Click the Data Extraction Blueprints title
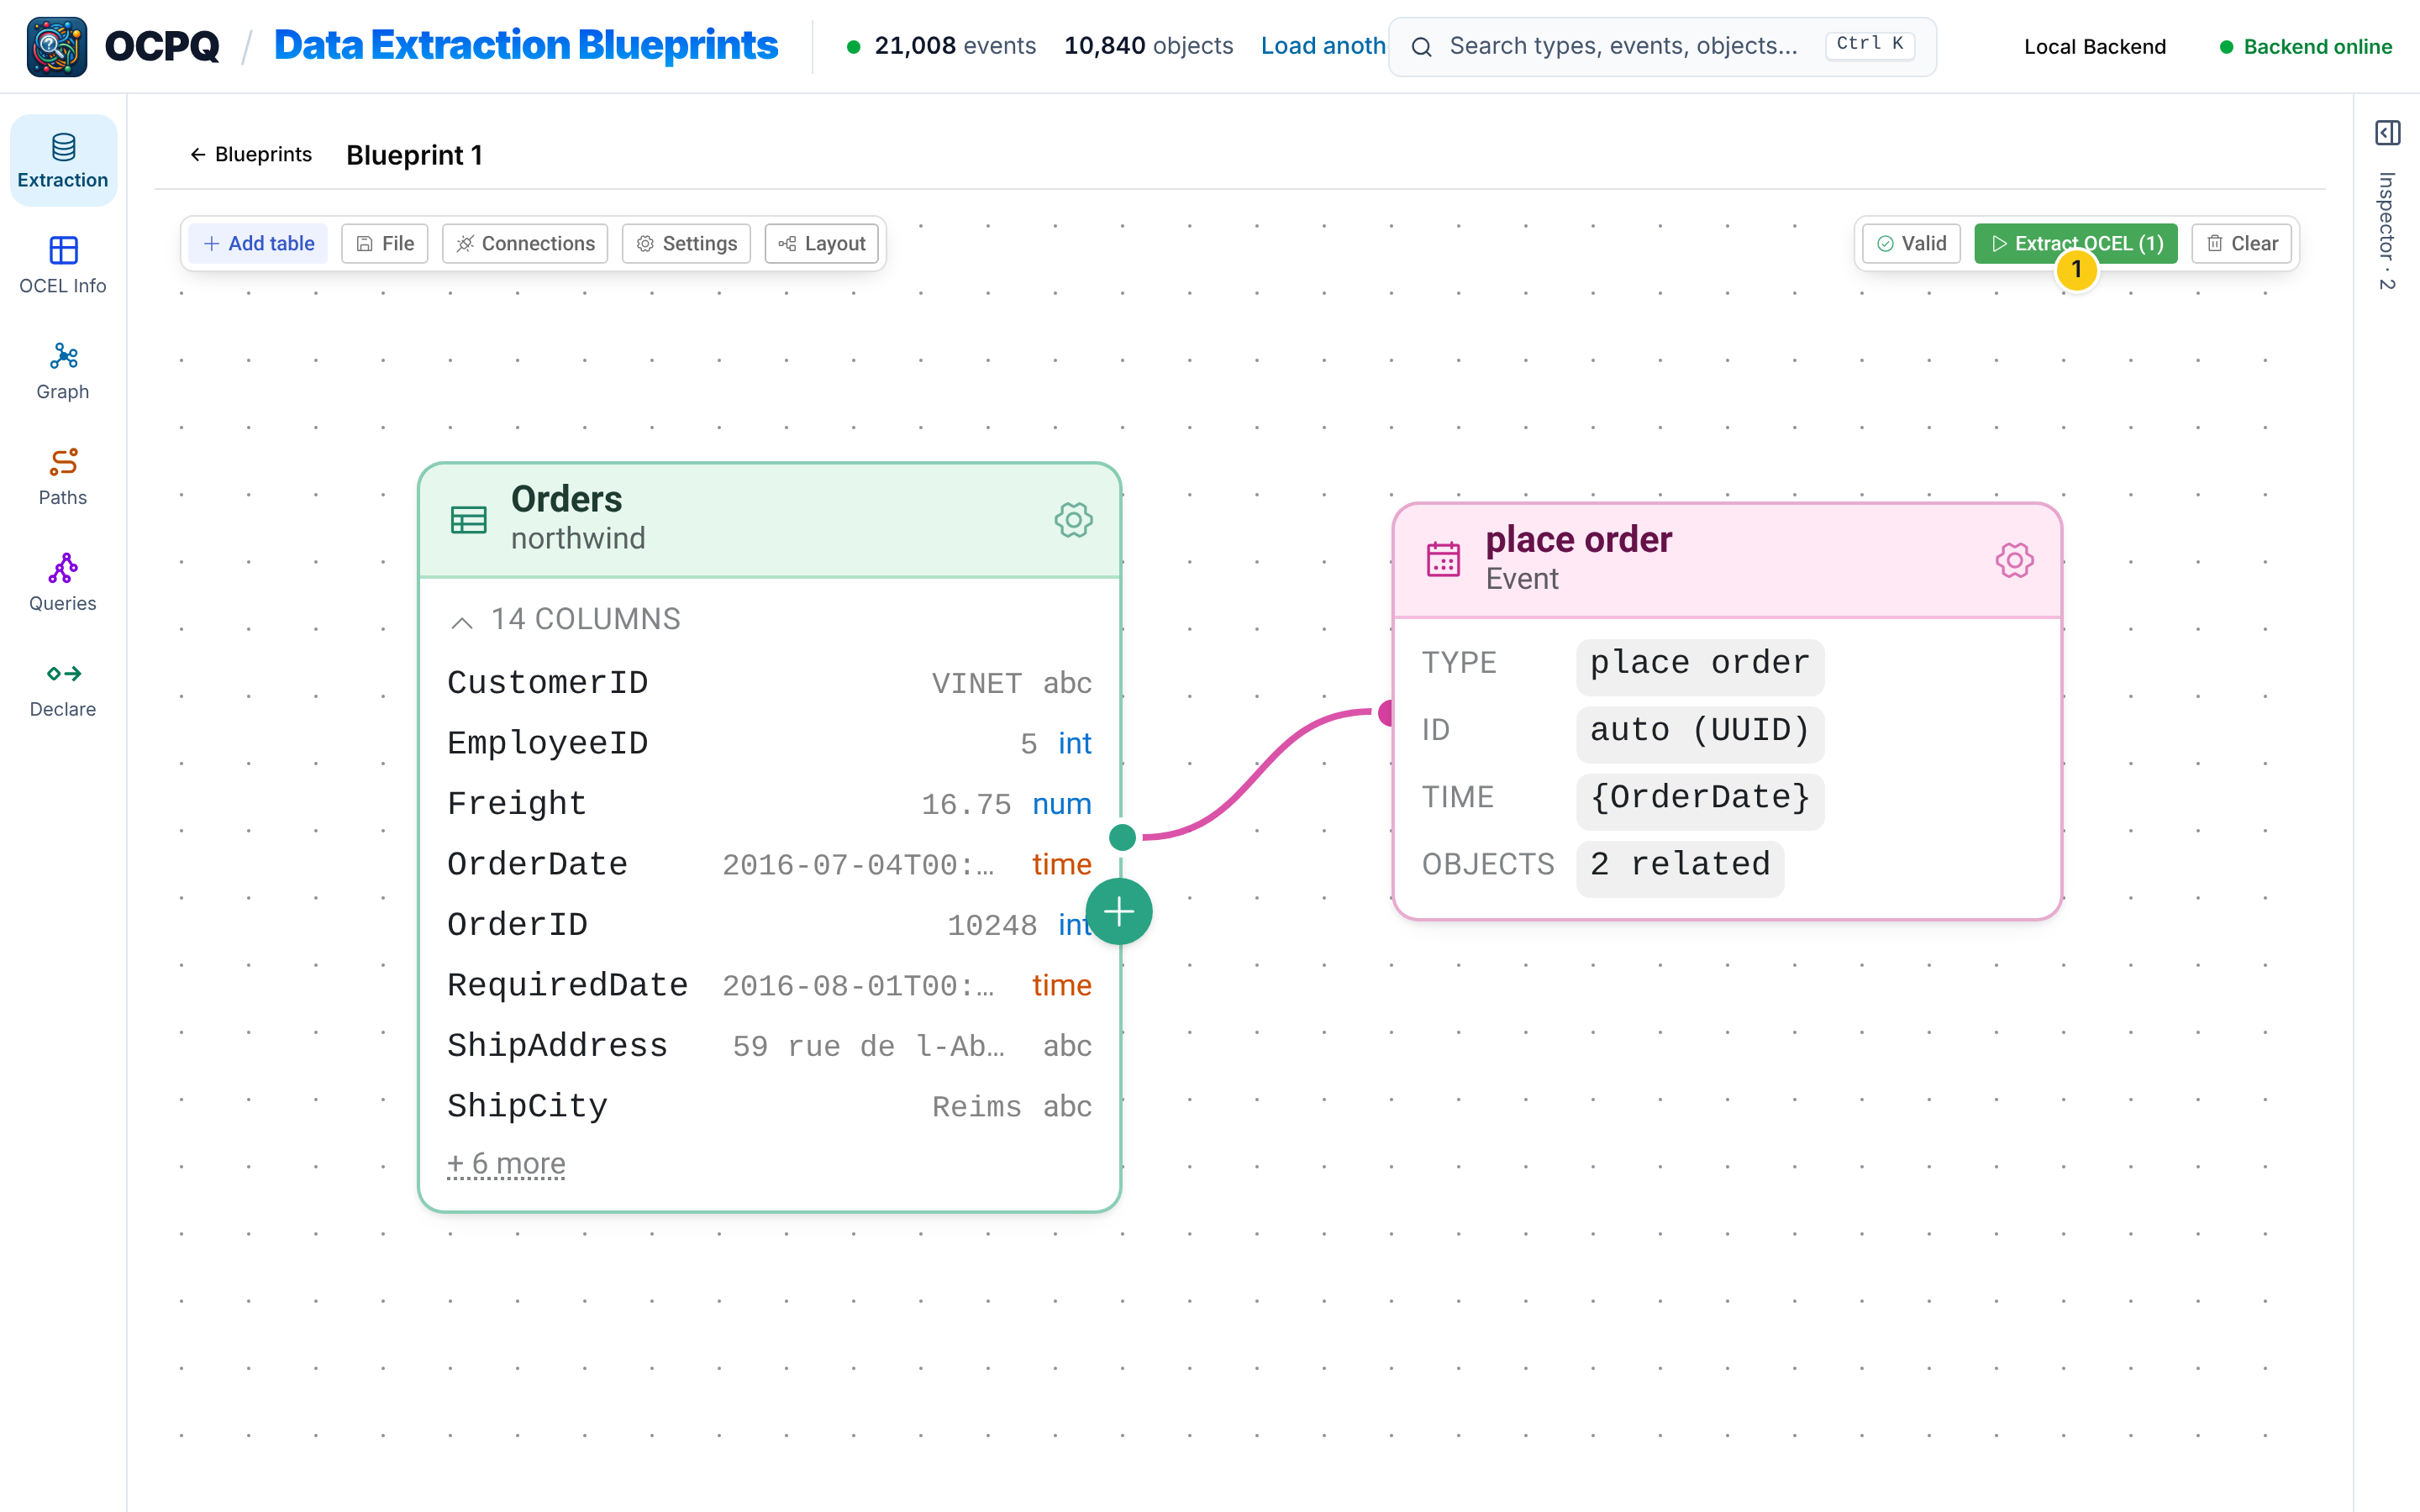The width and height of the screenshot is (2420, 1512). tap(526, 46)
